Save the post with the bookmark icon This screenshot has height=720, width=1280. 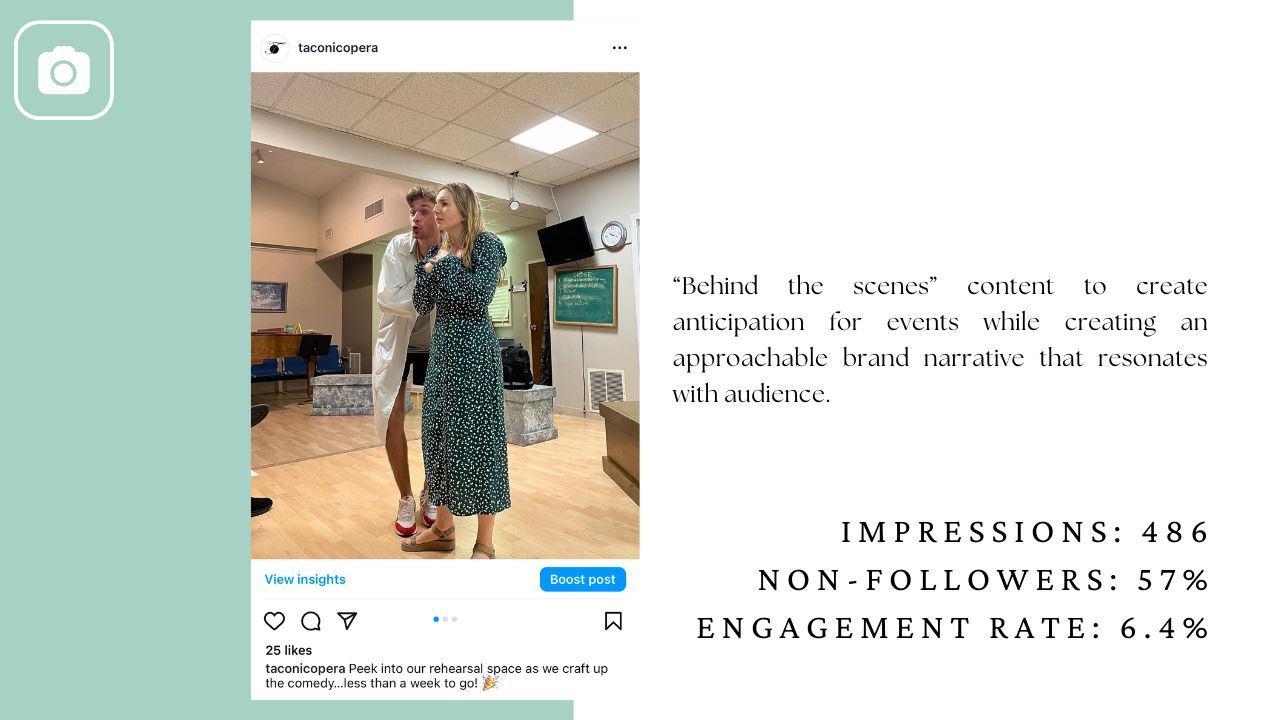pos(613,621)
